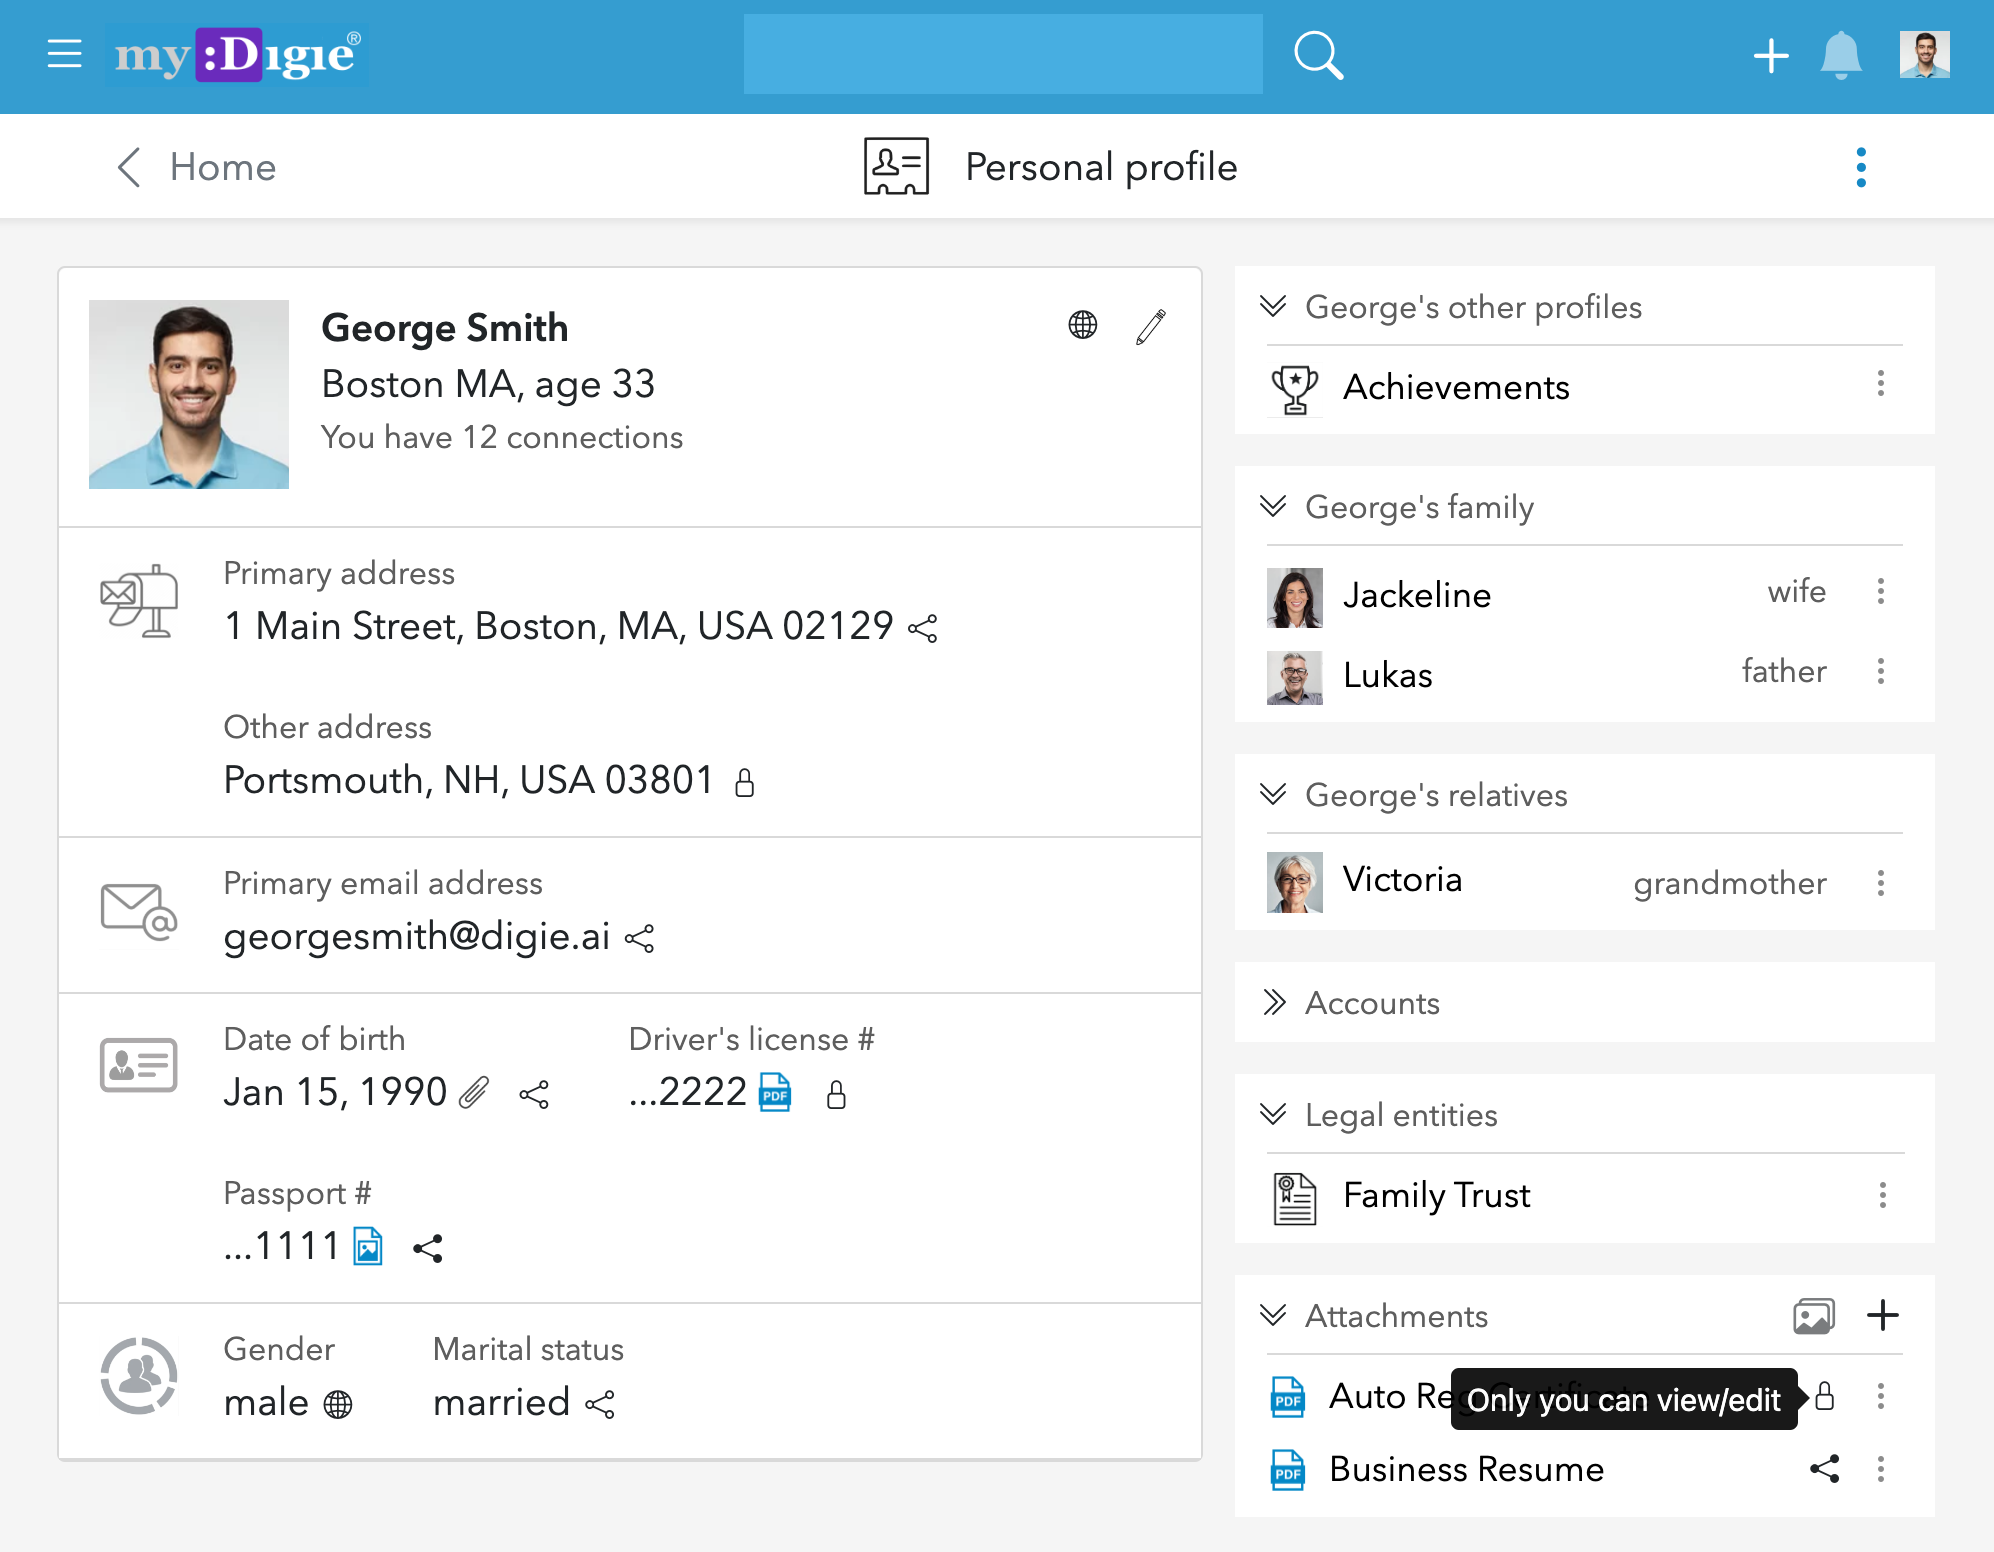Viewport: 1994px width, 1552px height.
Task: Collapse the Legal entities section
Action: coord(1273,1114)
